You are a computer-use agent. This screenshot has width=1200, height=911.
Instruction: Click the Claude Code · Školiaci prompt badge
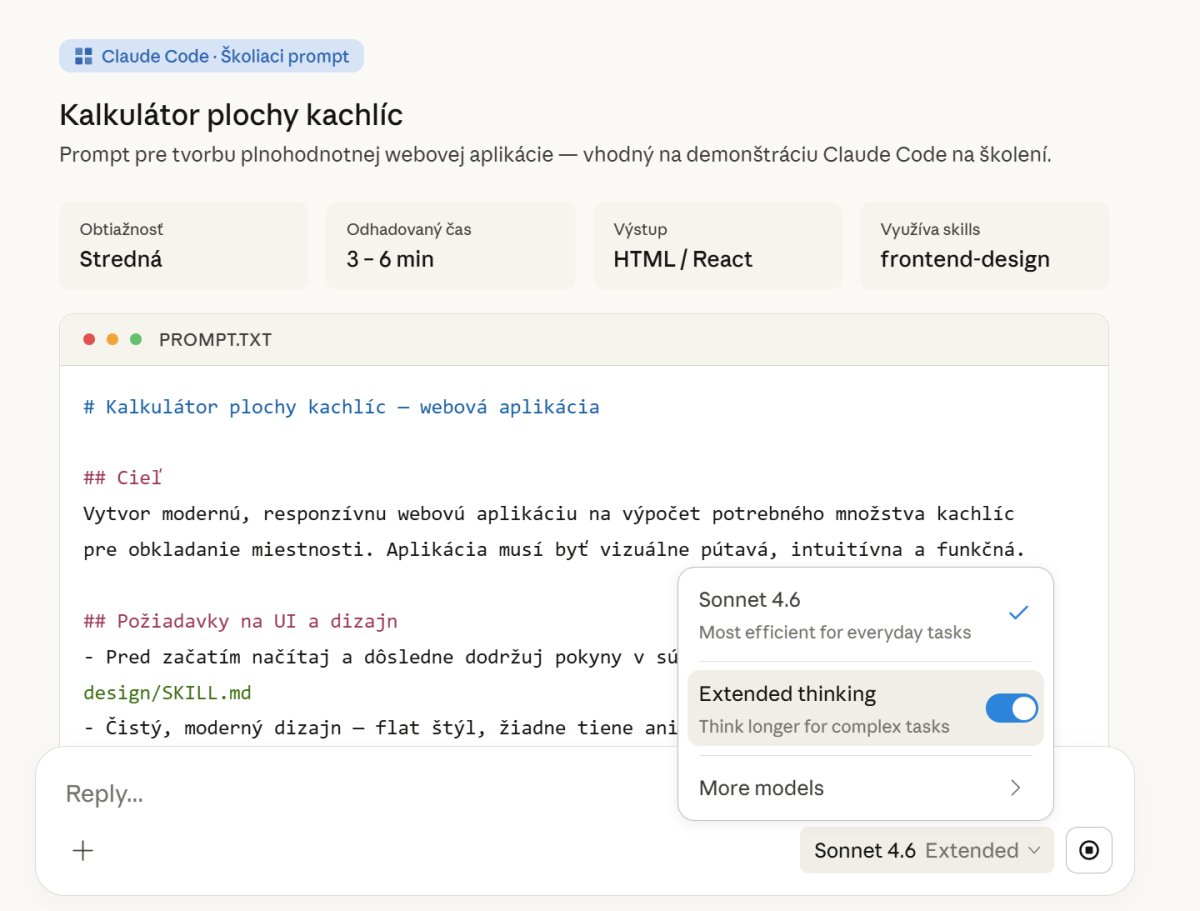211,56
